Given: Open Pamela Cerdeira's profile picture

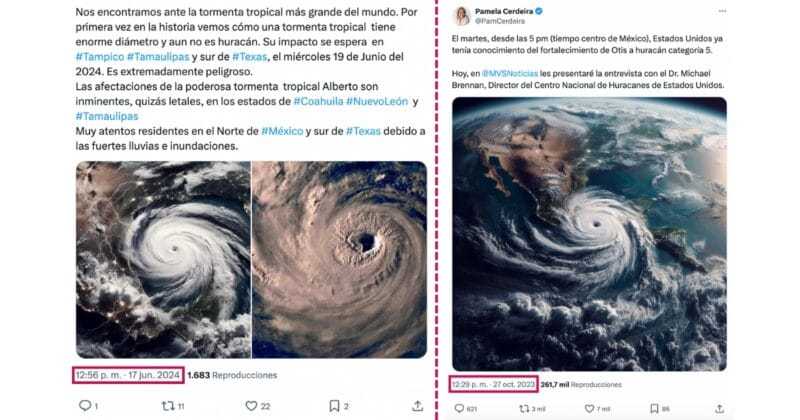Looking at the screenshot, I should 462,16.
